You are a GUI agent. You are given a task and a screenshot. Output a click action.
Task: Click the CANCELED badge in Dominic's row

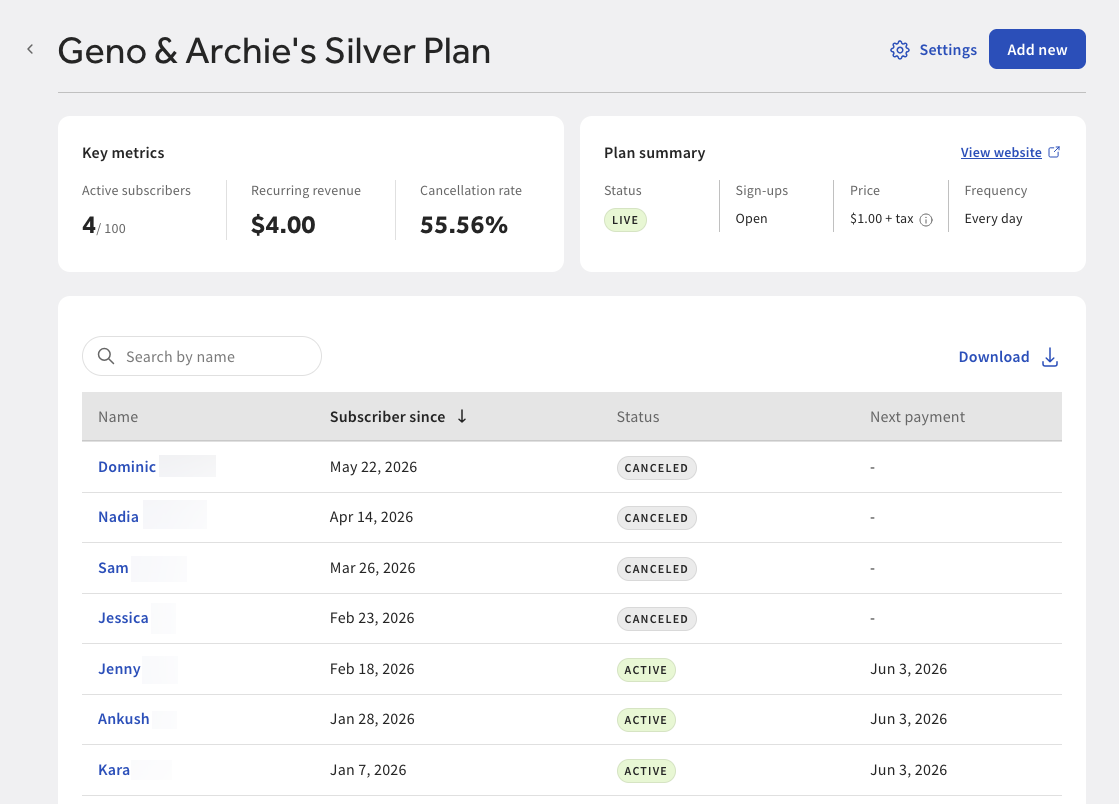(657, 468)
